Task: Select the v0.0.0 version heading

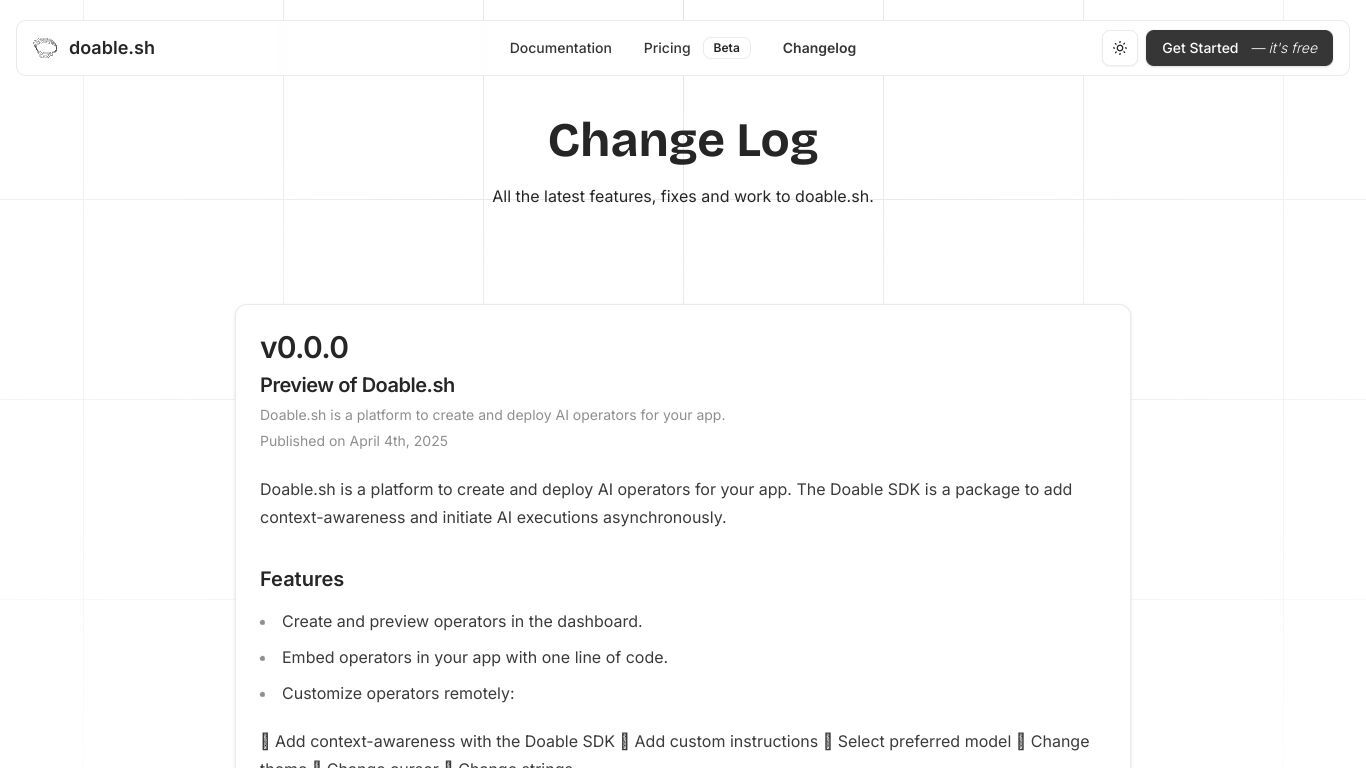Action: [x=304, y=347]
